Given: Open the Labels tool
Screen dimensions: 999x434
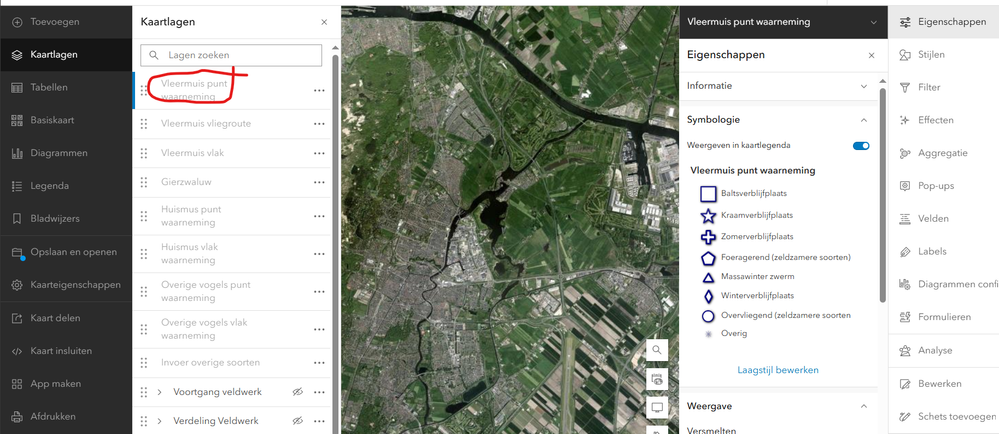Looking at the screenshot, I should click(x=944, y=252).
